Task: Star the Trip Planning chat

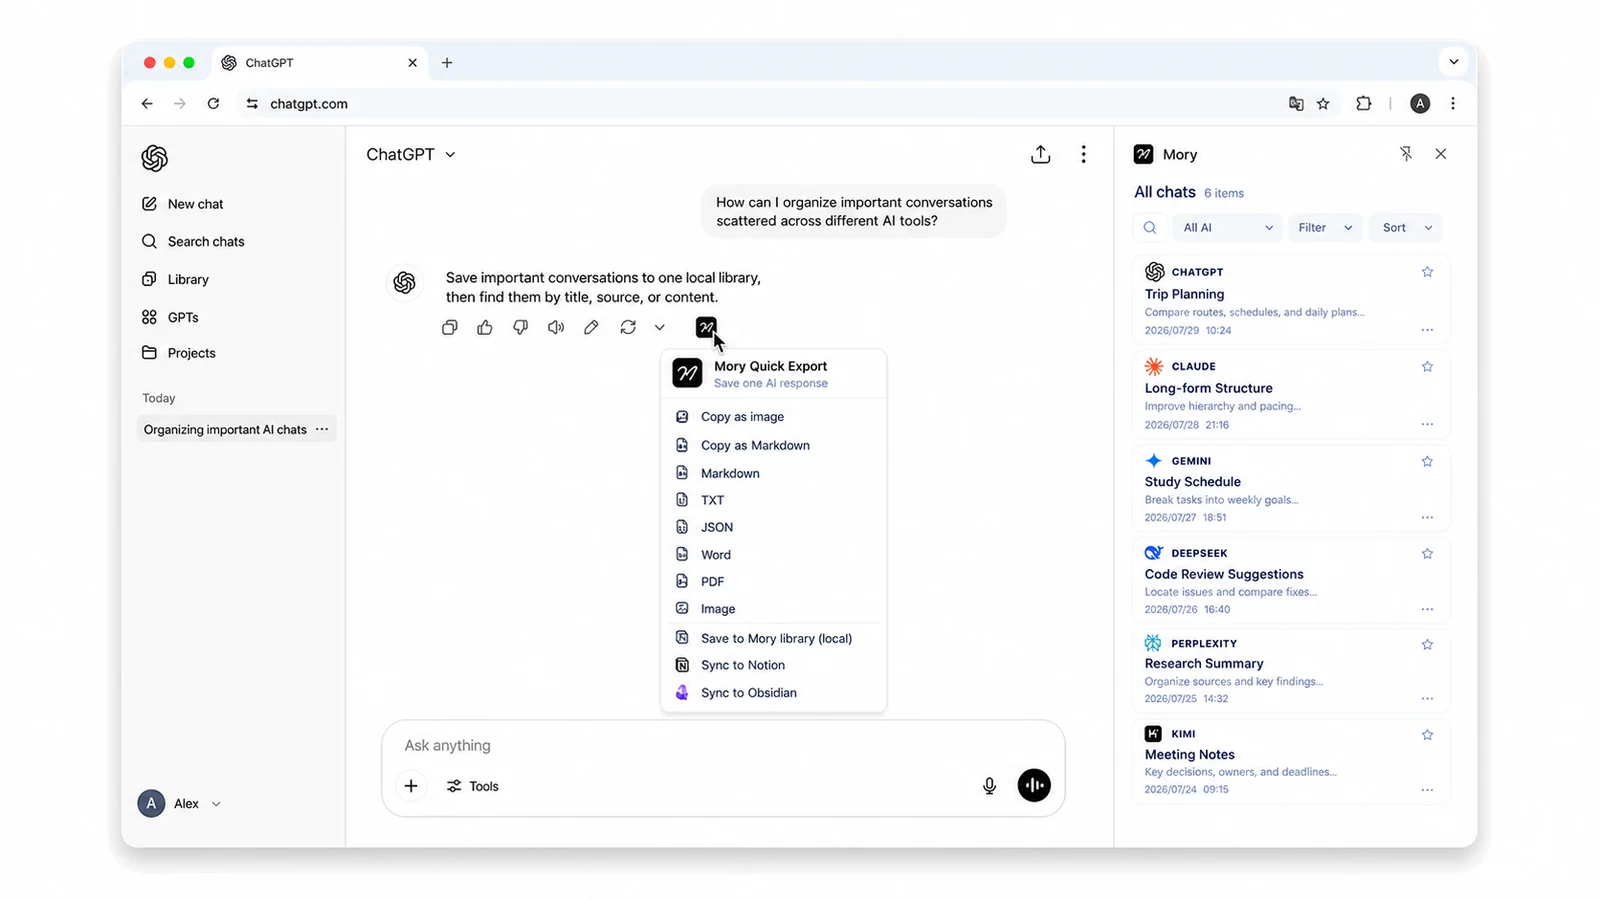Action: click(1427, 272)
